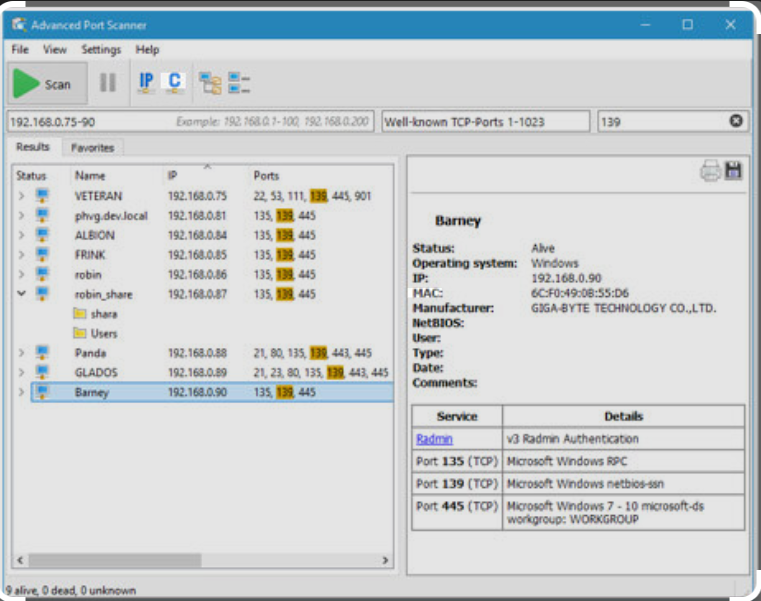Expand the VETERAN host row
The height and width of the screenshot is (601, 761).
pyautogui.click(x=21, y=196)
